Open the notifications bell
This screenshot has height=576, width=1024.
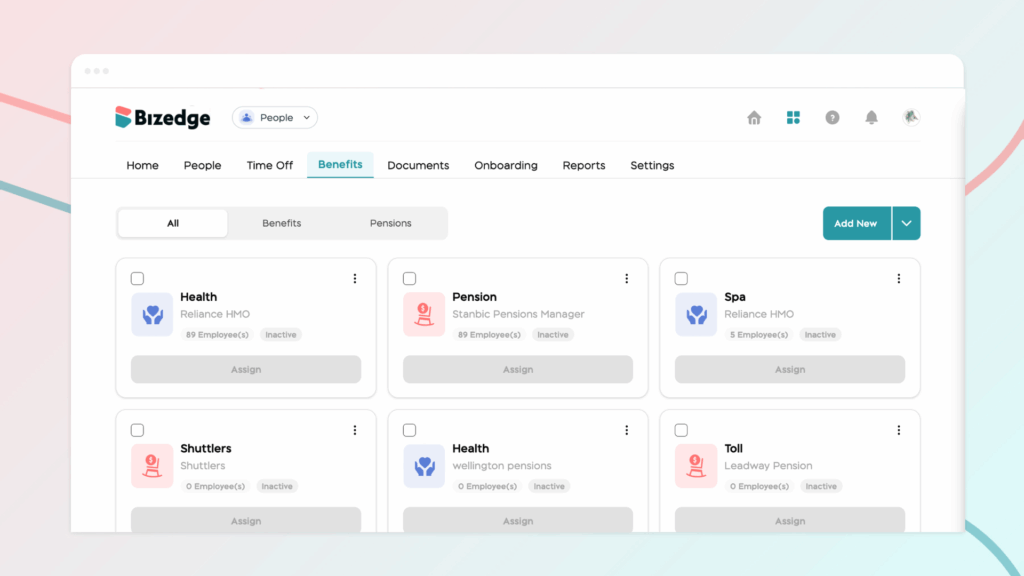point(871,118)
